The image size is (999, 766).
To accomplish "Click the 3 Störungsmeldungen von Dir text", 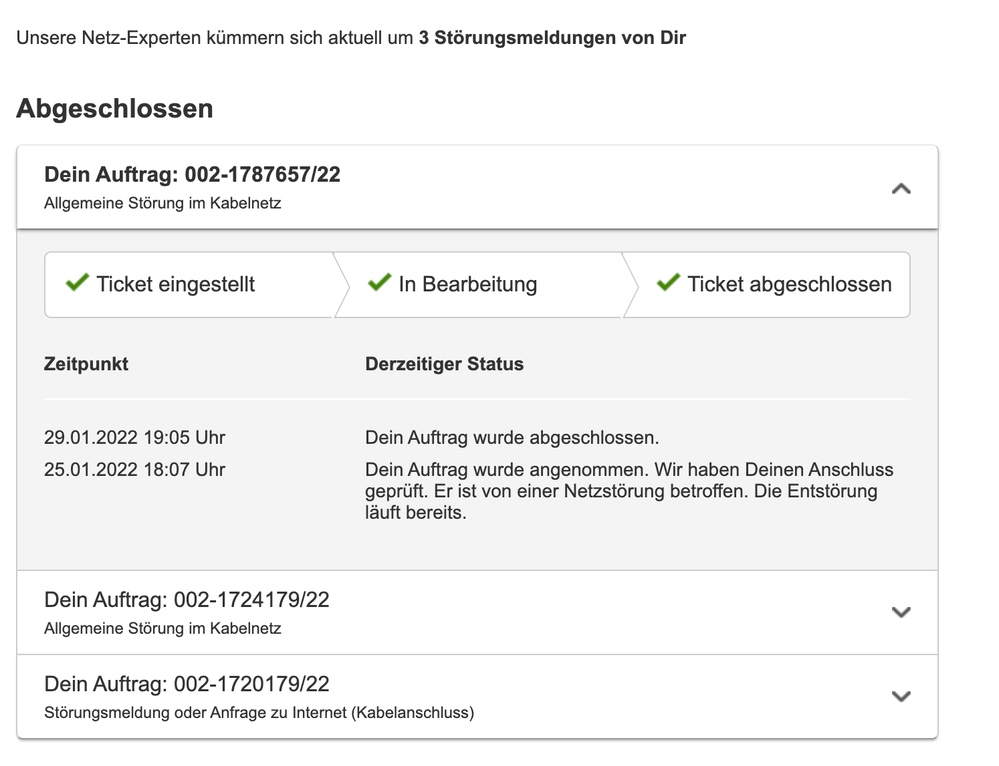I will point(552,40).
